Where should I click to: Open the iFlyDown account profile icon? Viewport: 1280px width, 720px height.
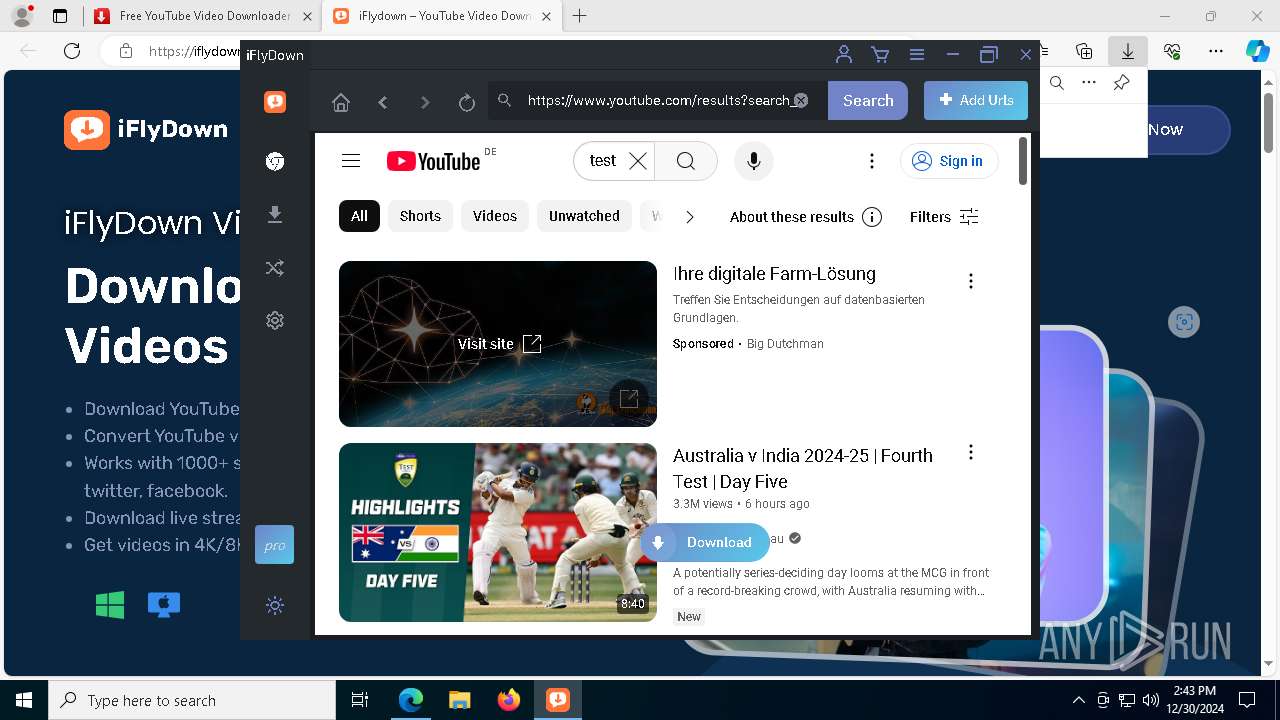pyautogui.click(x=844, y=55)
